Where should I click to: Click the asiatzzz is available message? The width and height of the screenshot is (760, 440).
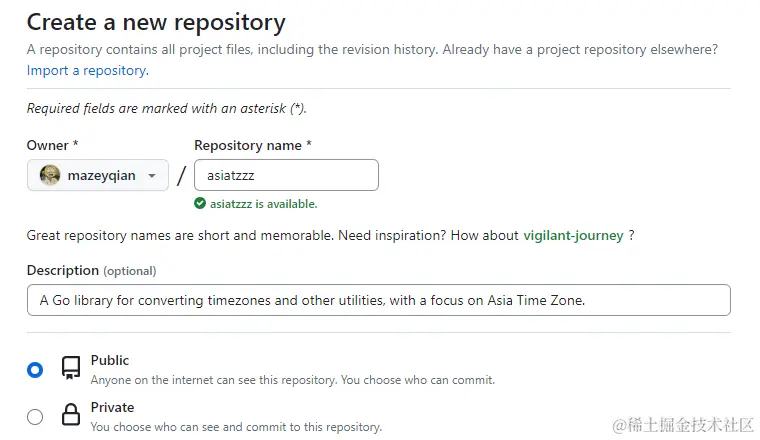[263, 204]
